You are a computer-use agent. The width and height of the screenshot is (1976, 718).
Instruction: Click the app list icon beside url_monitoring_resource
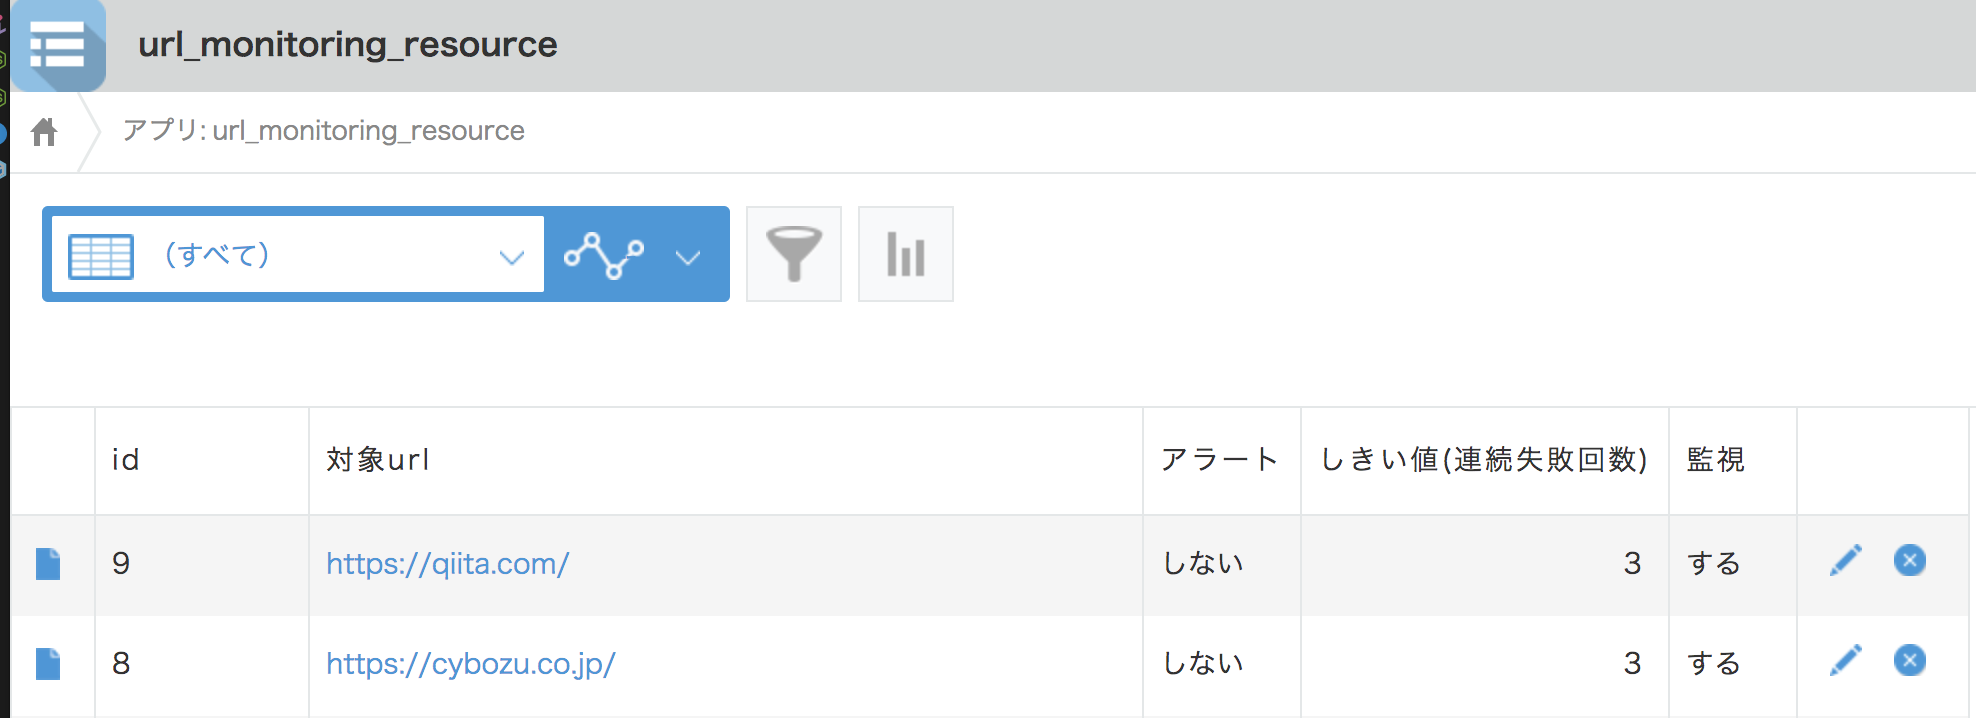pyautogui.click(x=58, y=46)
